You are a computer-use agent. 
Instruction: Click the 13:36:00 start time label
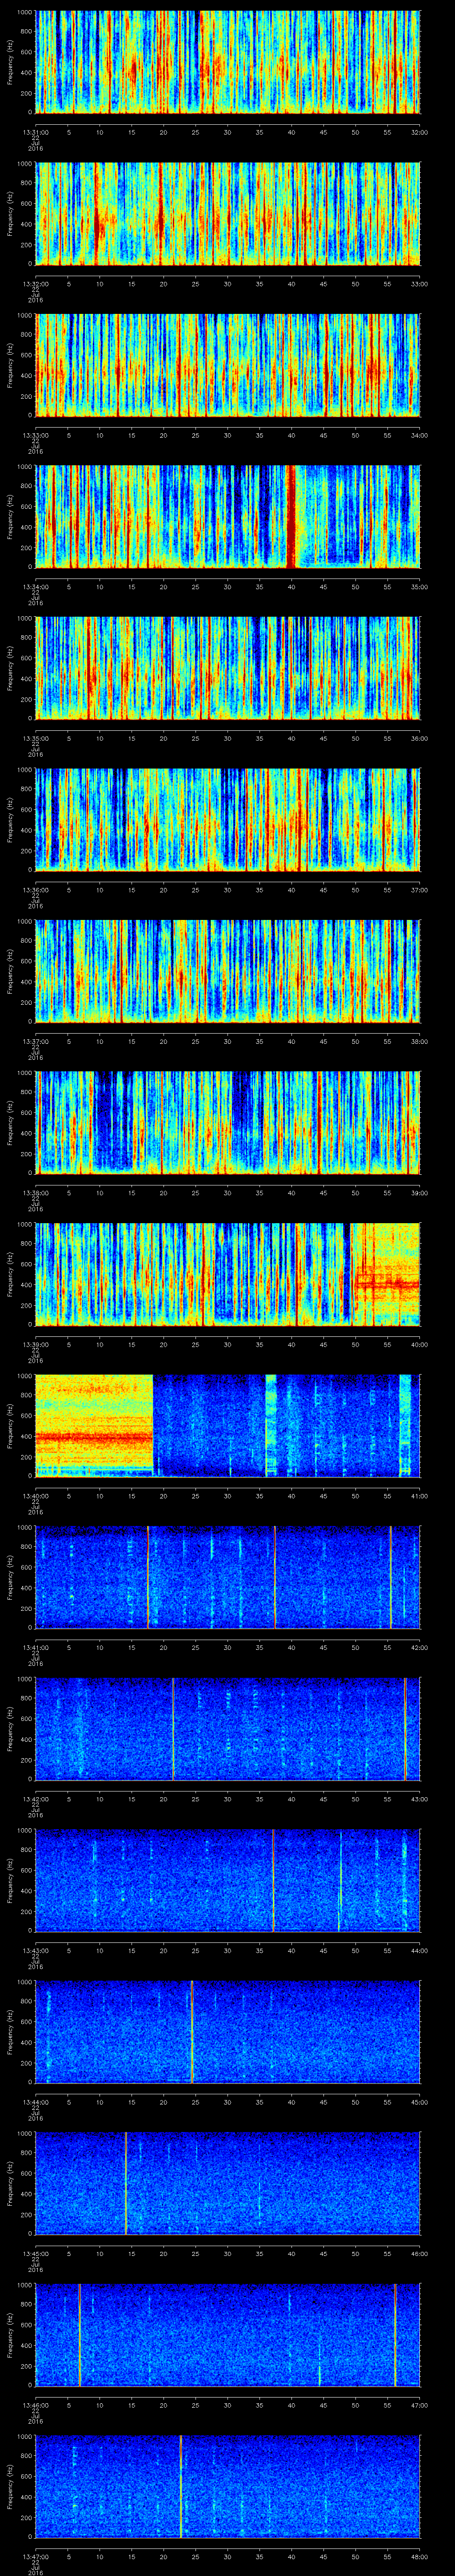click(35, 890)
